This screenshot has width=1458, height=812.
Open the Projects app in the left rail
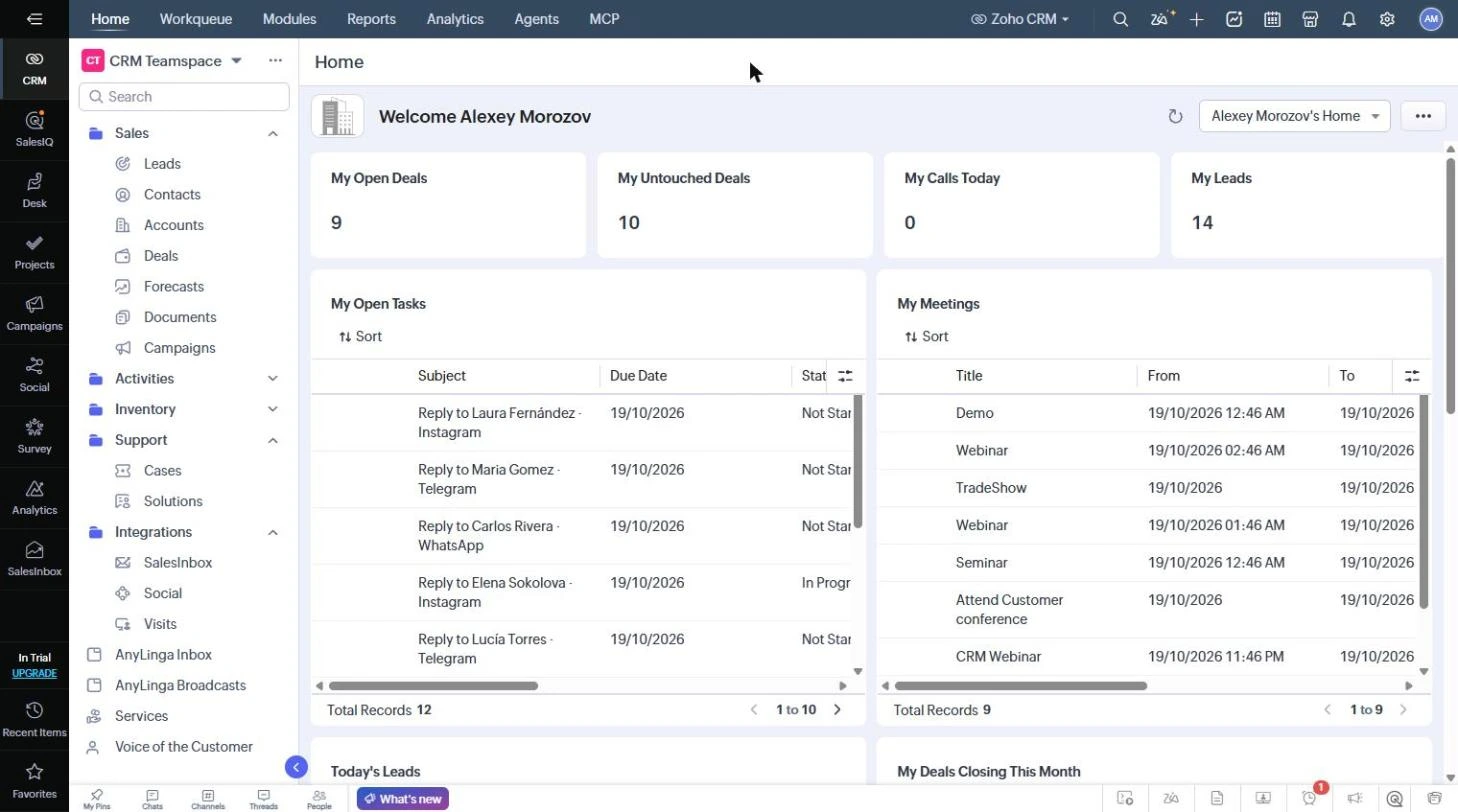(x=34, y=252)
